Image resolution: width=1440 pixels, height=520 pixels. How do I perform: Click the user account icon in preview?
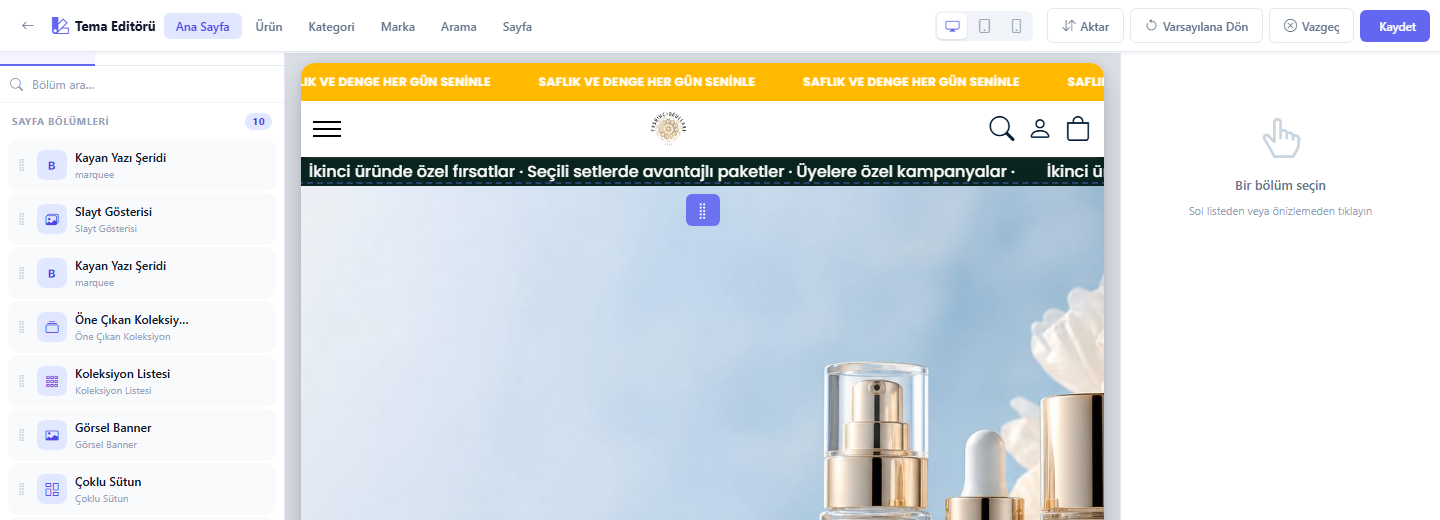coord(1040,128)
